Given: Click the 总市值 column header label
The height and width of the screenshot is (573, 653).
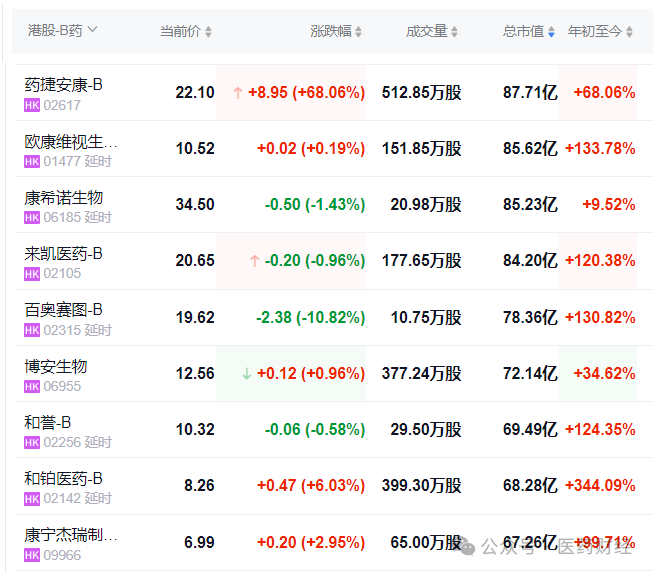Looking at the screenshot, I should [522, 31].
